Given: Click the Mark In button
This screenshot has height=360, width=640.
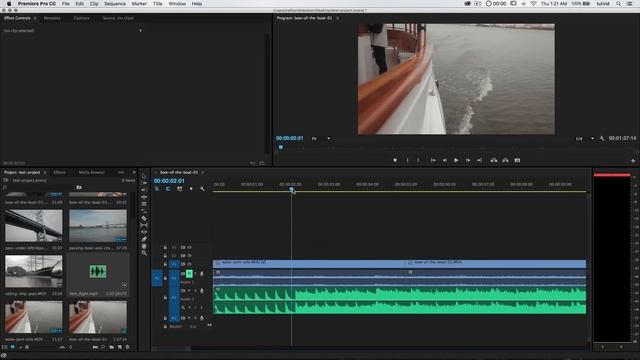Looking at the screenshot, I should point(407,160).
